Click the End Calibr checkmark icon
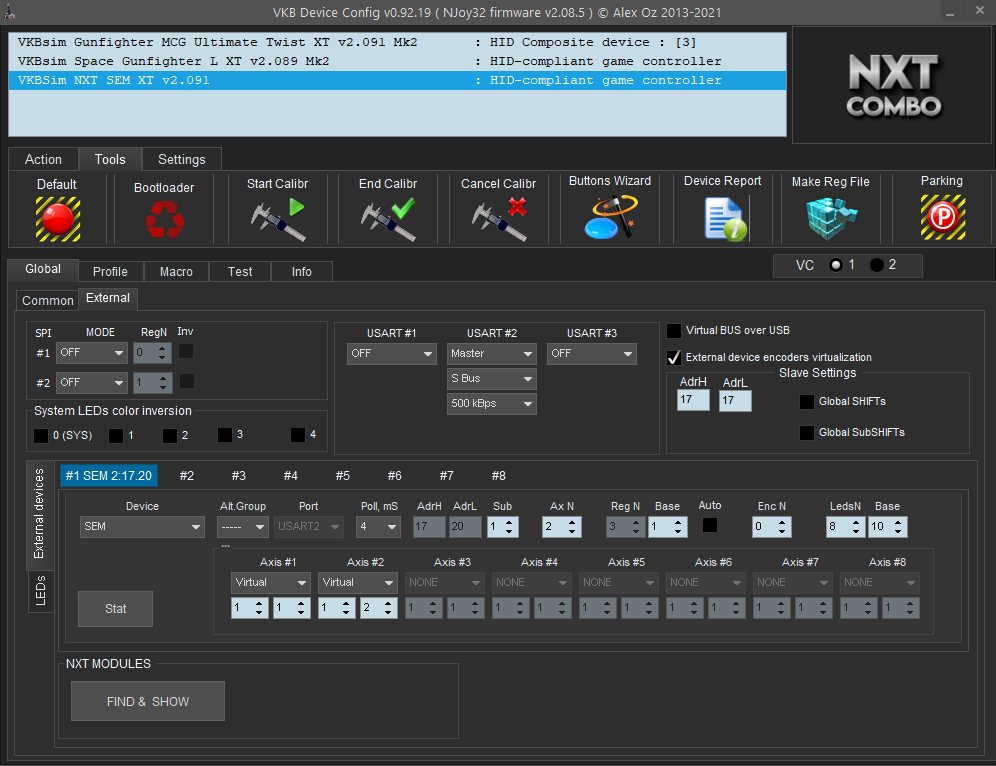 tap(387, 219)
